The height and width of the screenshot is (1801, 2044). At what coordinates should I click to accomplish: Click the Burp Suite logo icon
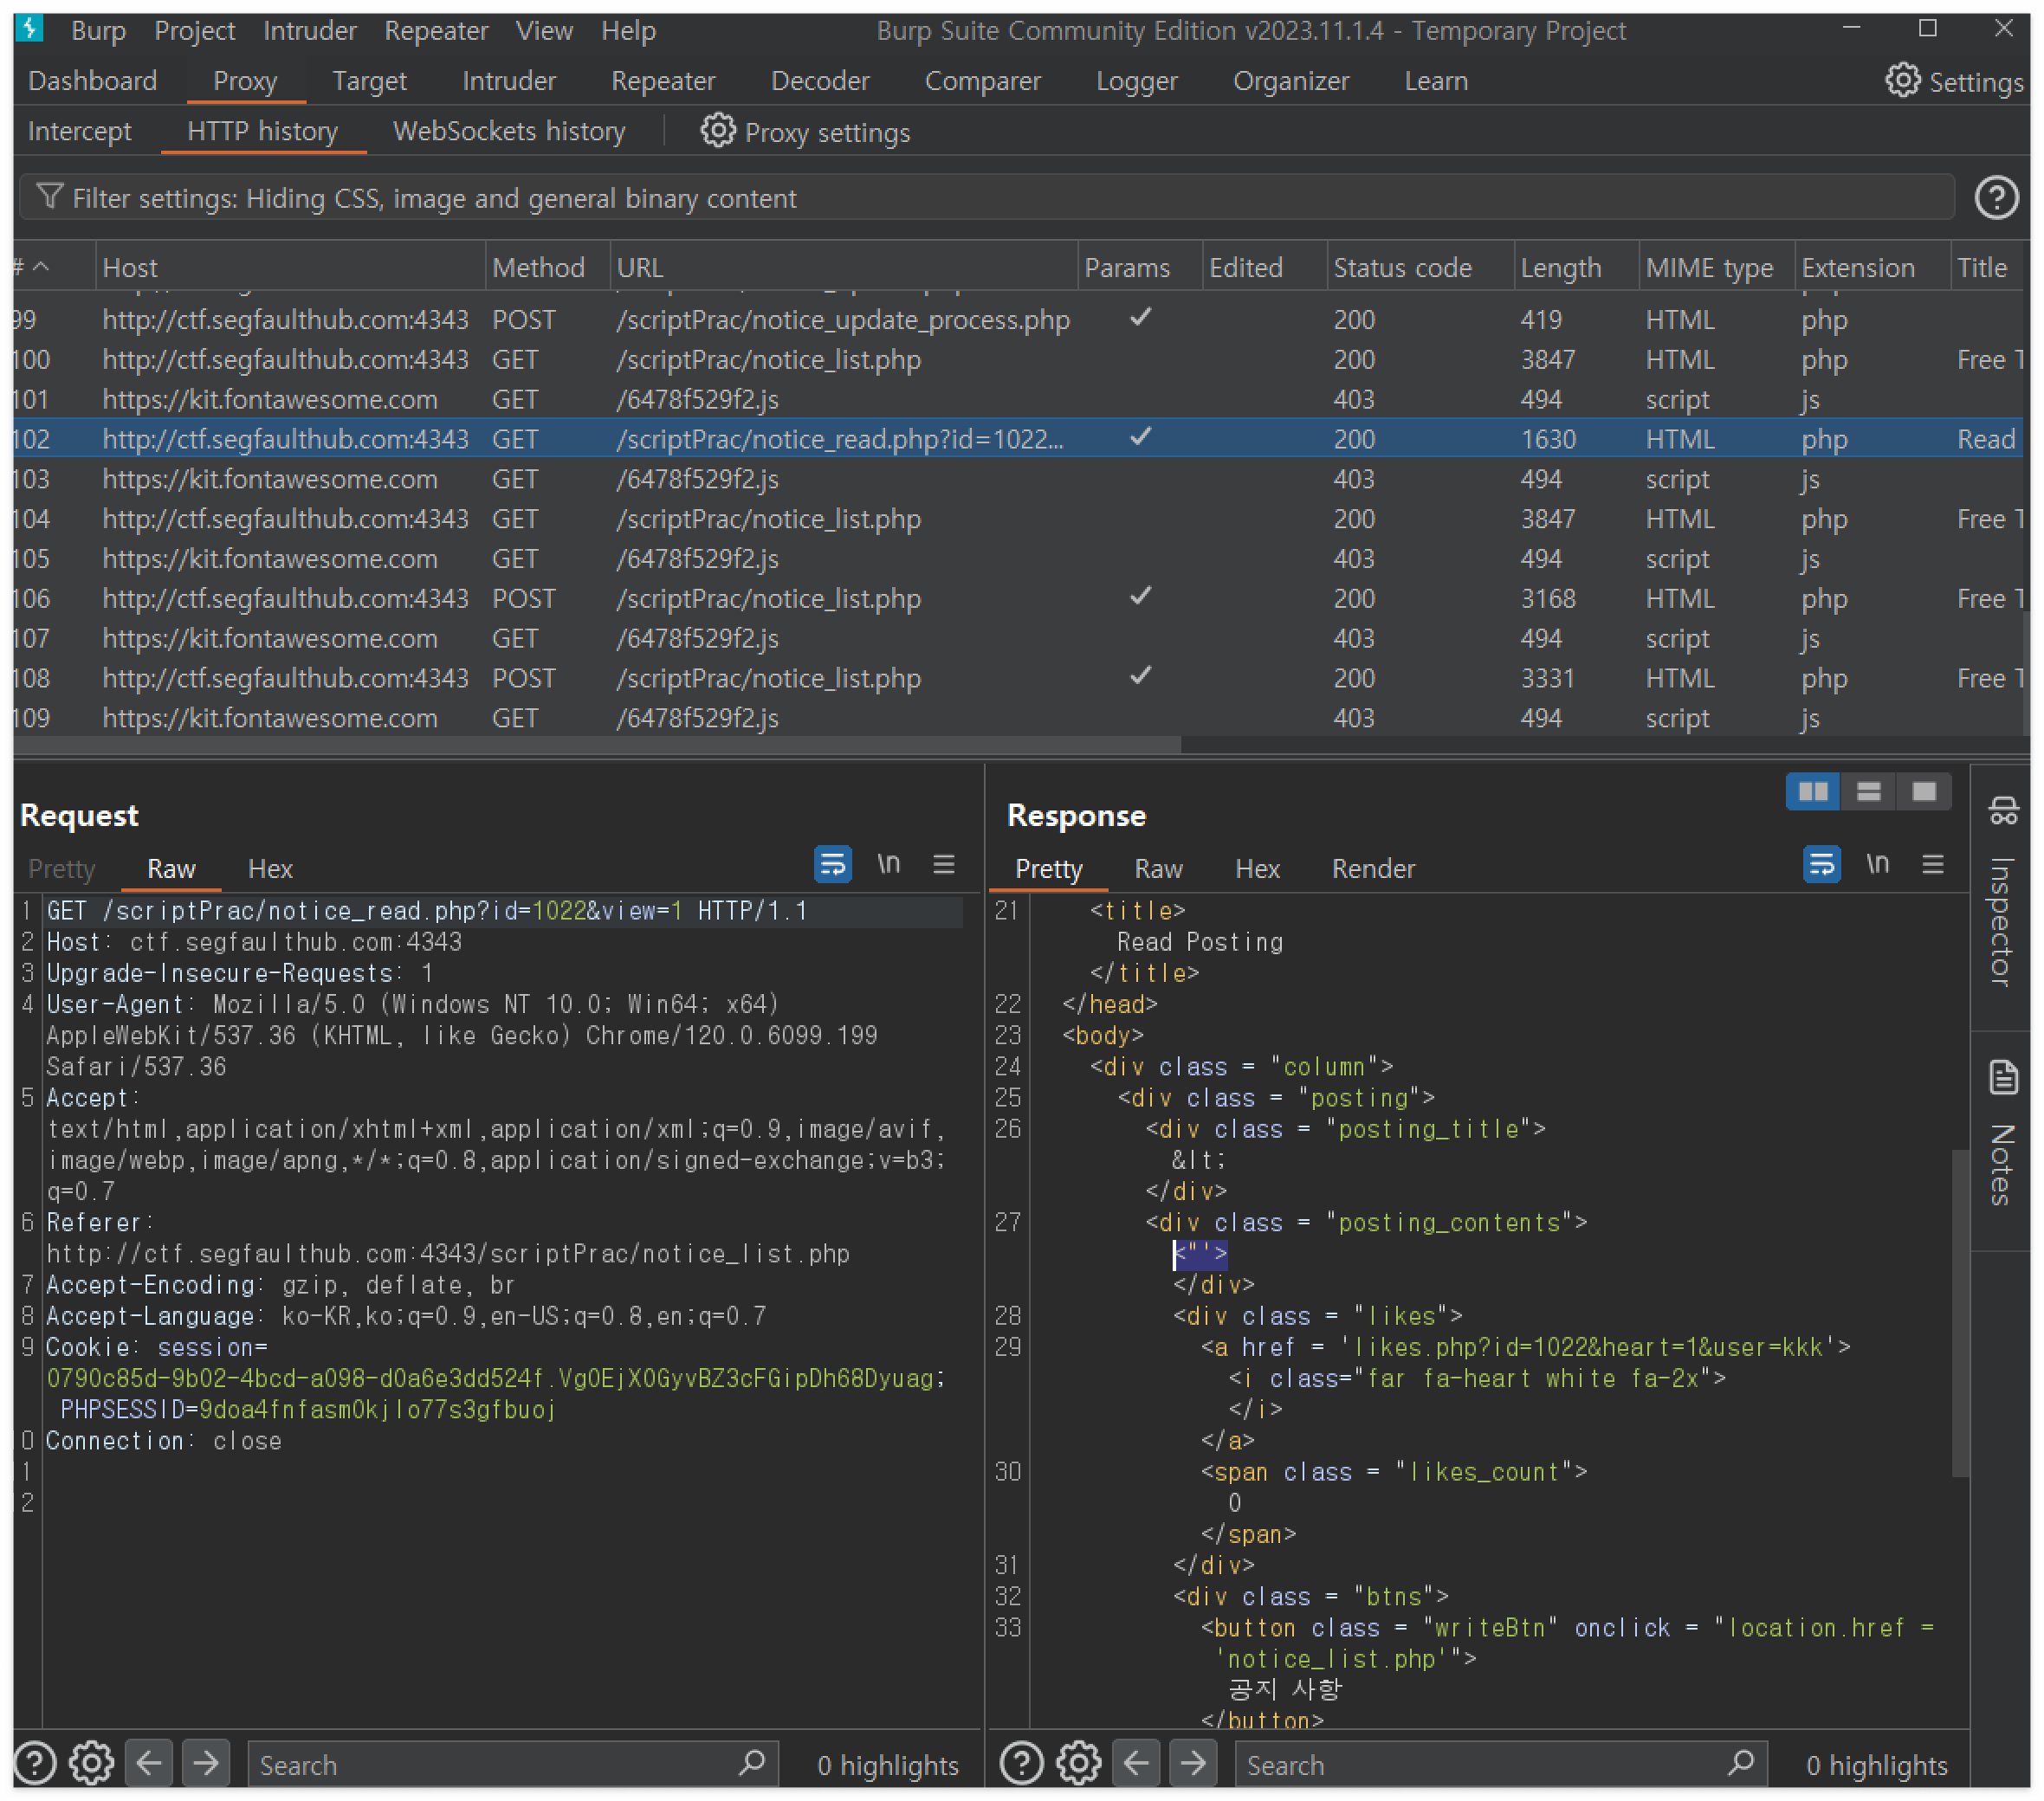click(30, 29)
